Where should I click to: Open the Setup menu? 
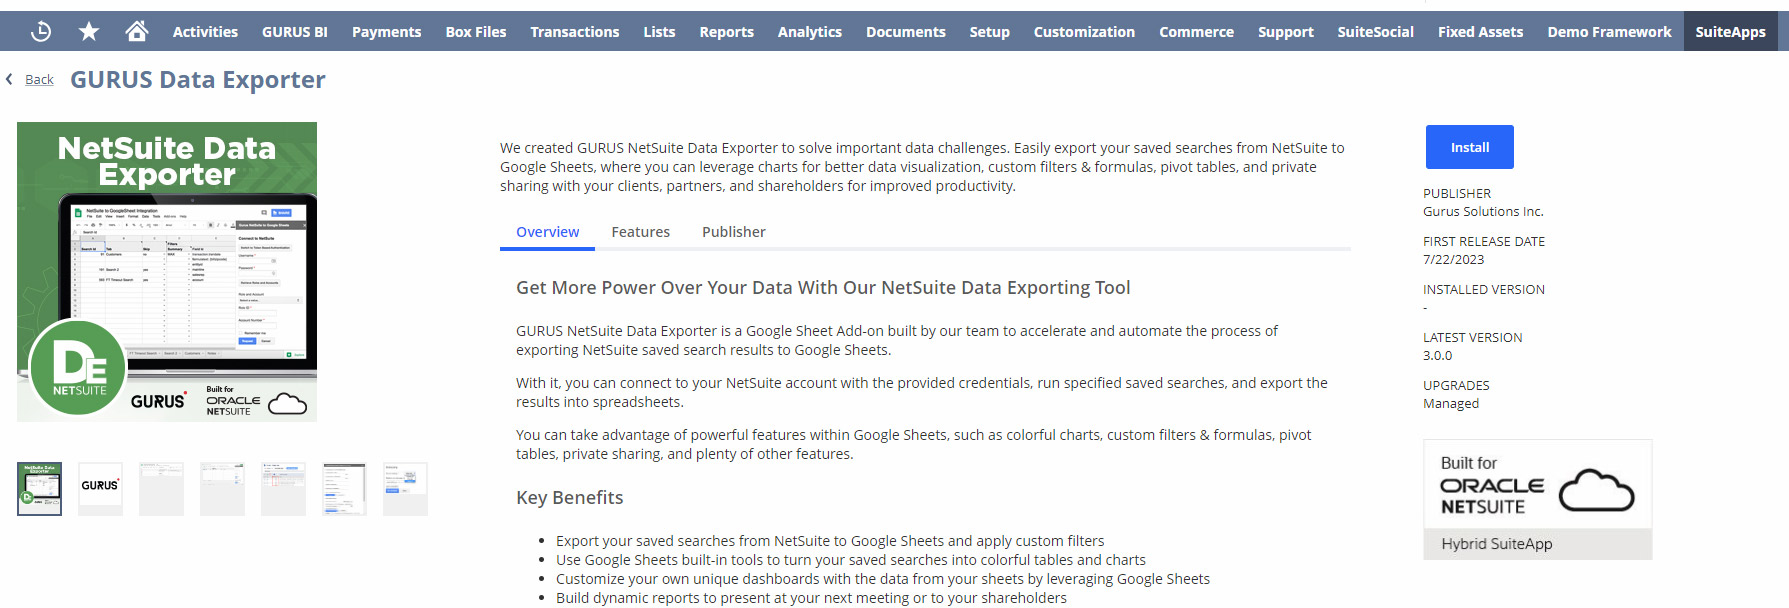pos(989,31)
